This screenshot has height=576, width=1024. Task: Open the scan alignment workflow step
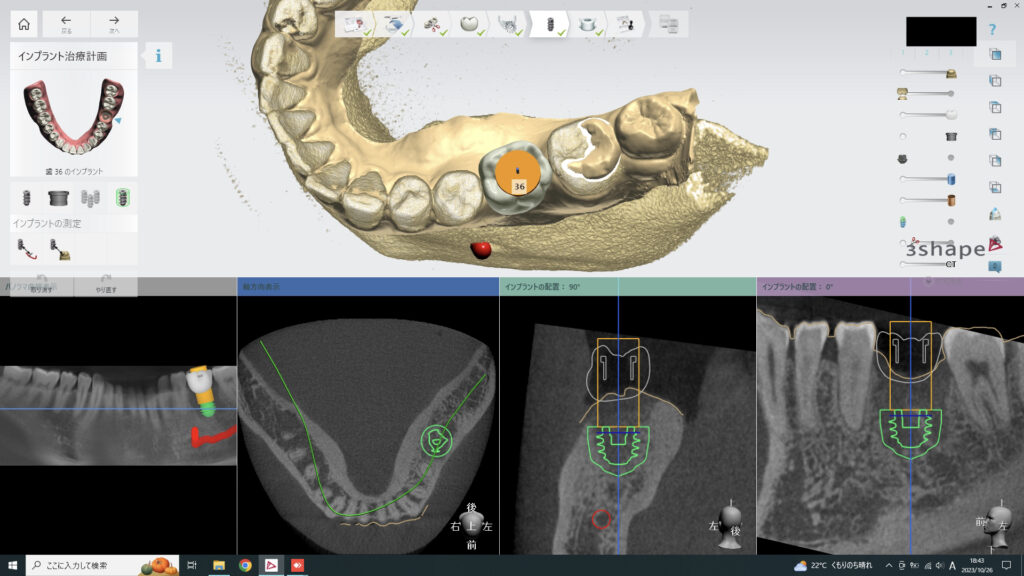click(x=393, y=24)
